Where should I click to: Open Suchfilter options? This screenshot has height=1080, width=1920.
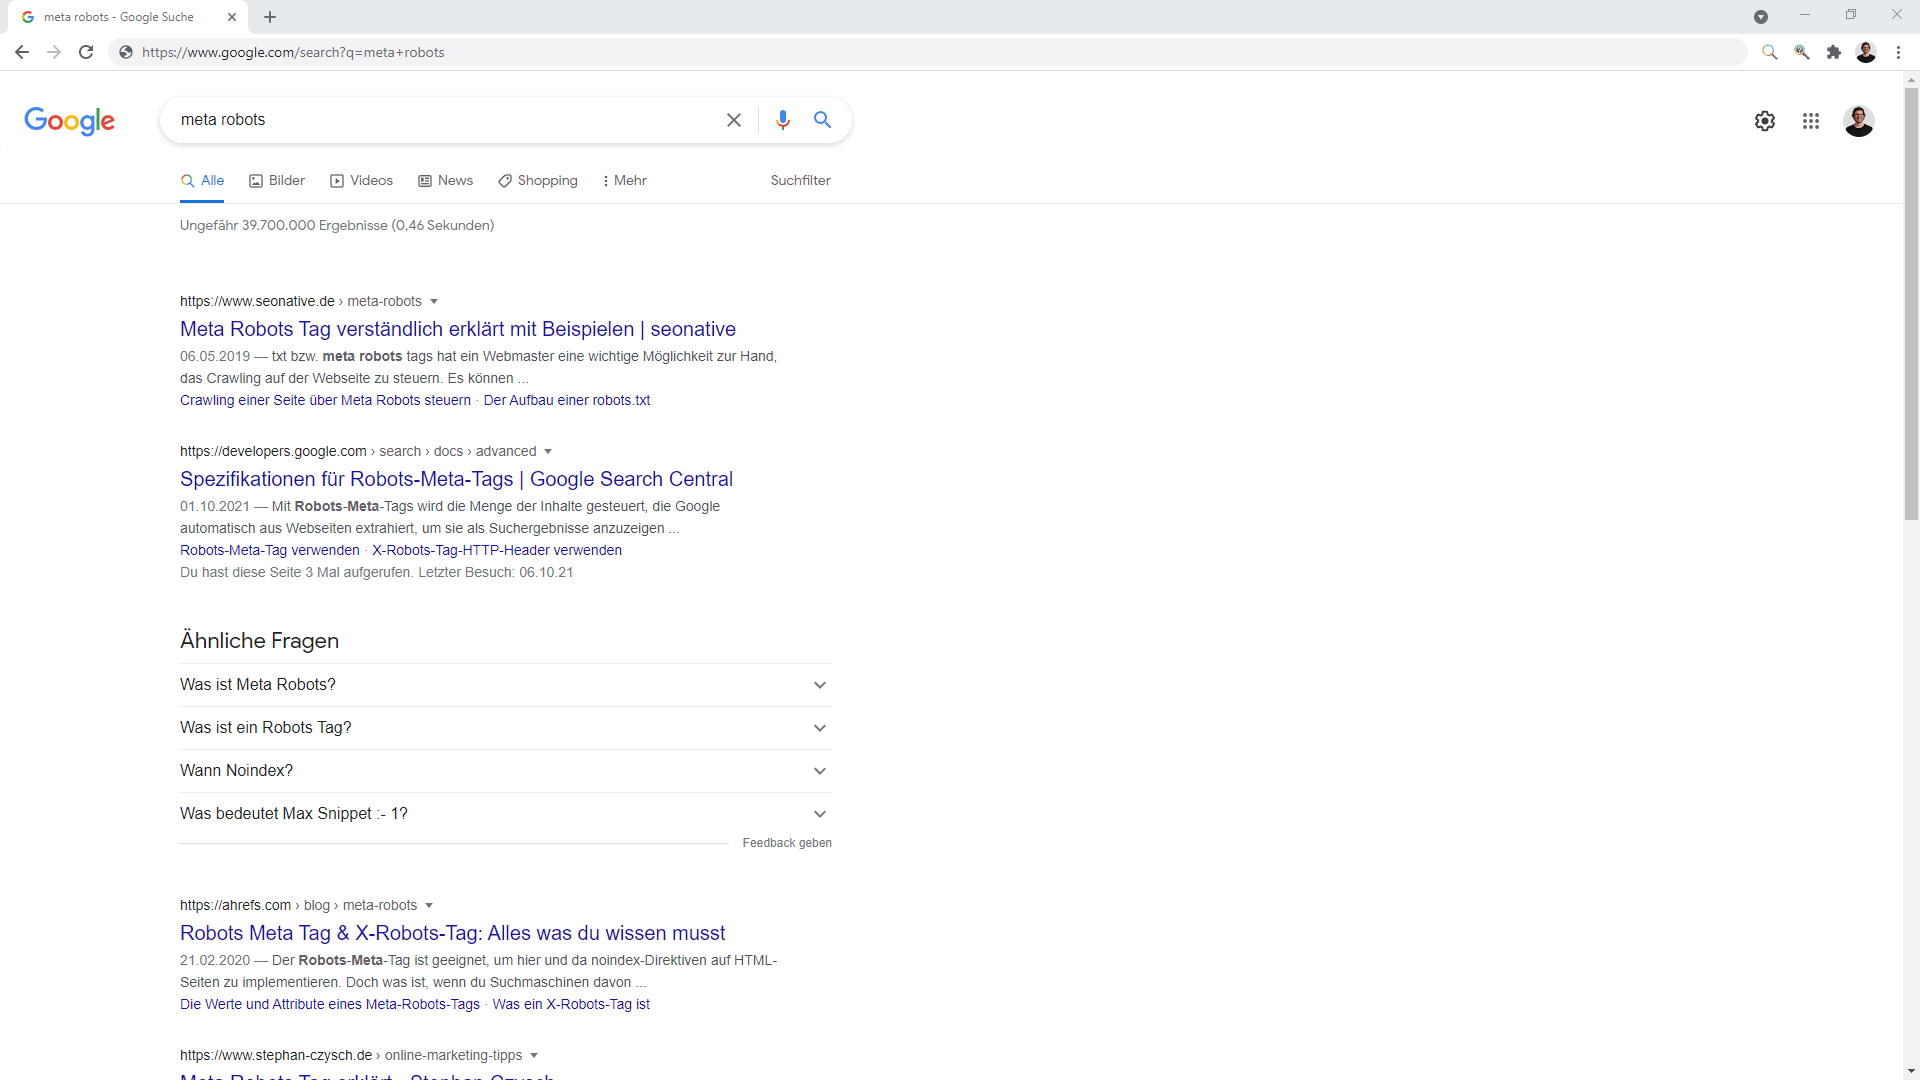(800, 180)
